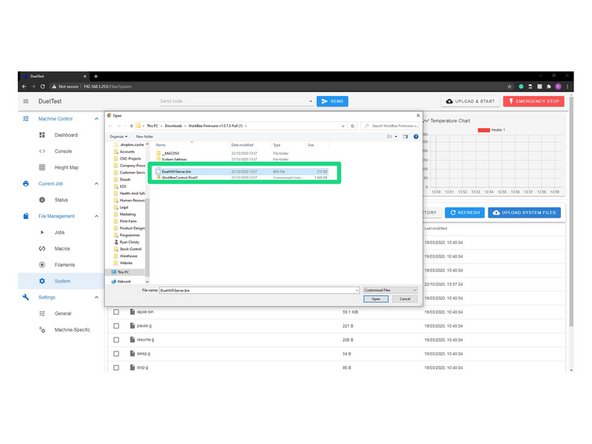
Task: Tick the checkbox for resume.g
Action: pyautogui.click(x=116, y=340)
